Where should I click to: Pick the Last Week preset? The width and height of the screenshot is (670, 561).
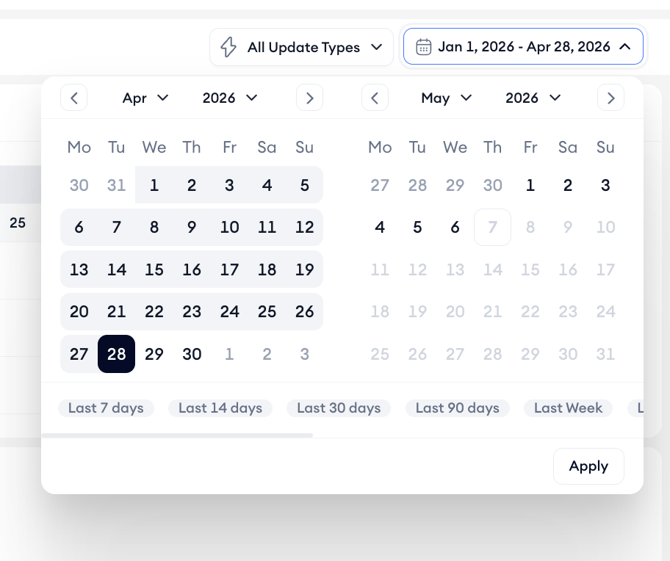(x=568, y=408)
